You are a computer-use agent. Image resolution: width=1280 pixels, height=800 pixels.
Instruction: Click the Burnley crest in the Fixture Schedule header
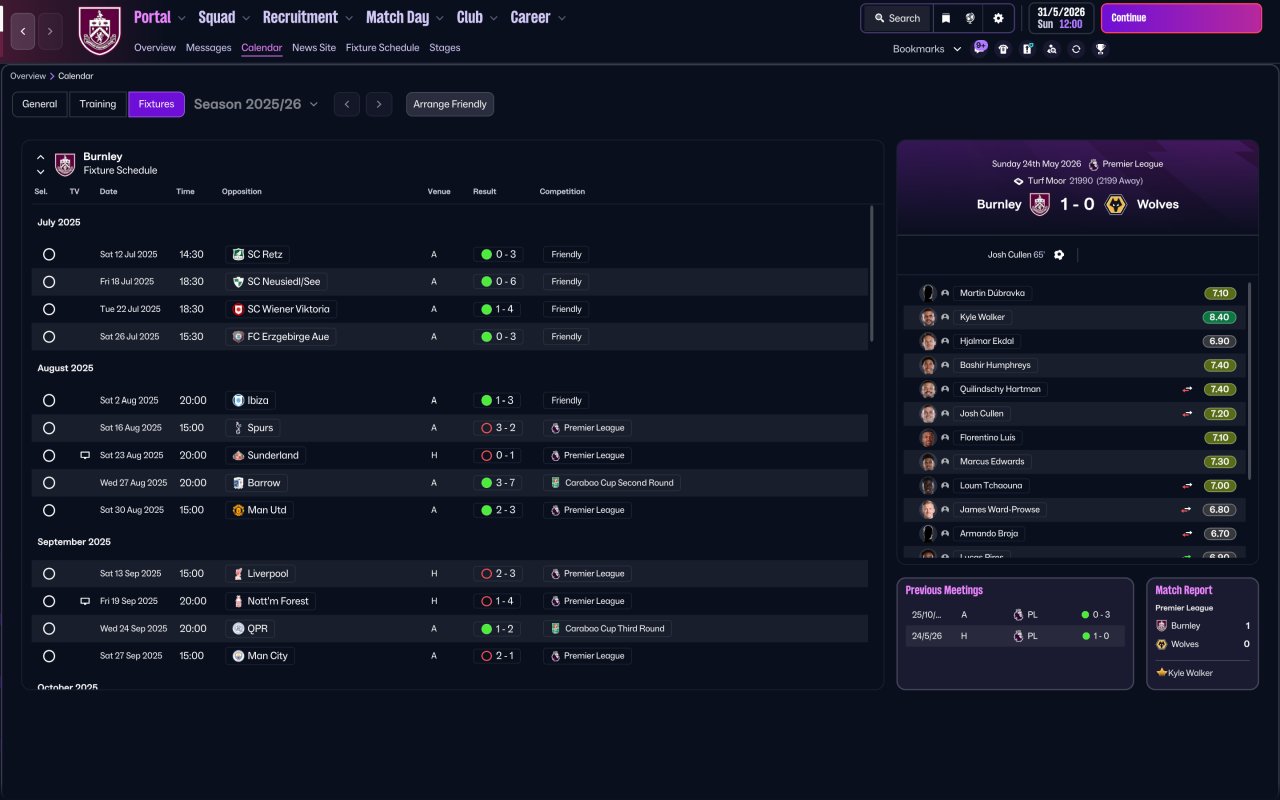(x=65, y=164)
